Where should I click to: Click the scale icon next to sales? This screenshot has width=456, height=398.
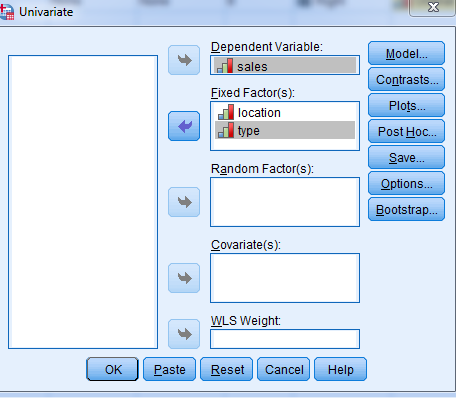click(x=225, y=66)
